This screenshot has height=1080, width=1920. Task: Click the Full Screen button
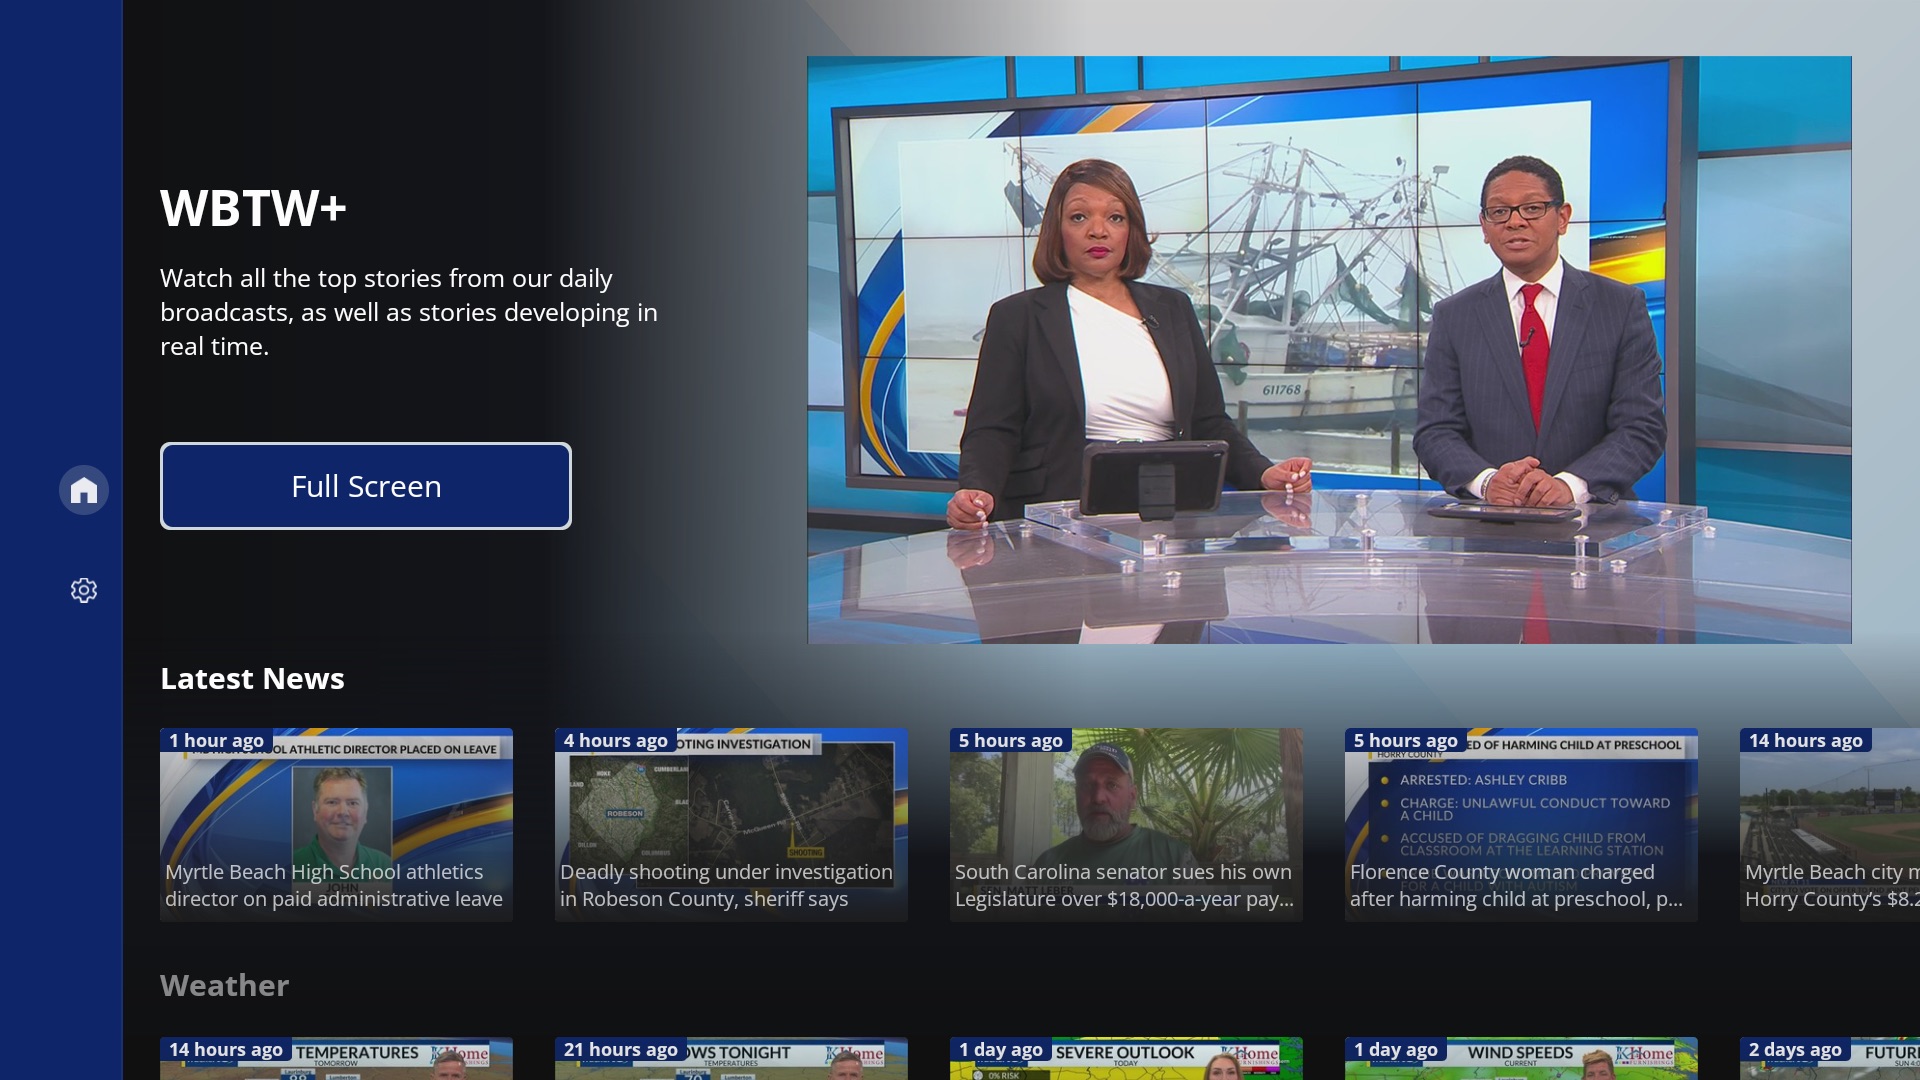(x=366, y=486)
